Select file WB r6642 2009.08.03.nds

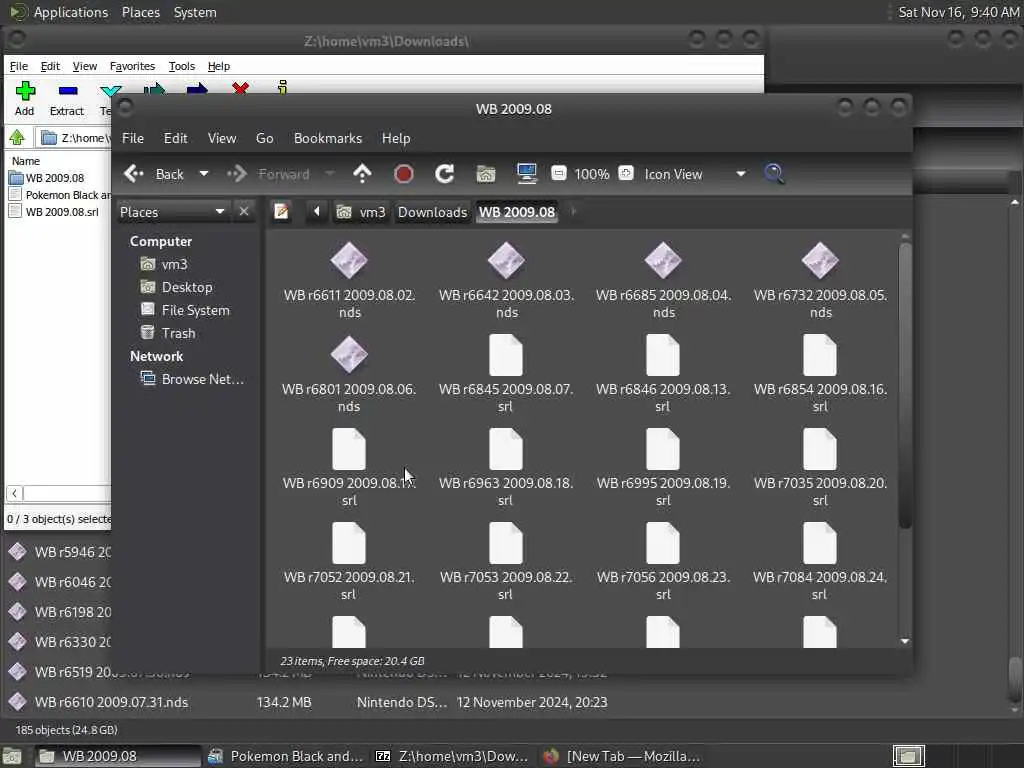point(506,280)
